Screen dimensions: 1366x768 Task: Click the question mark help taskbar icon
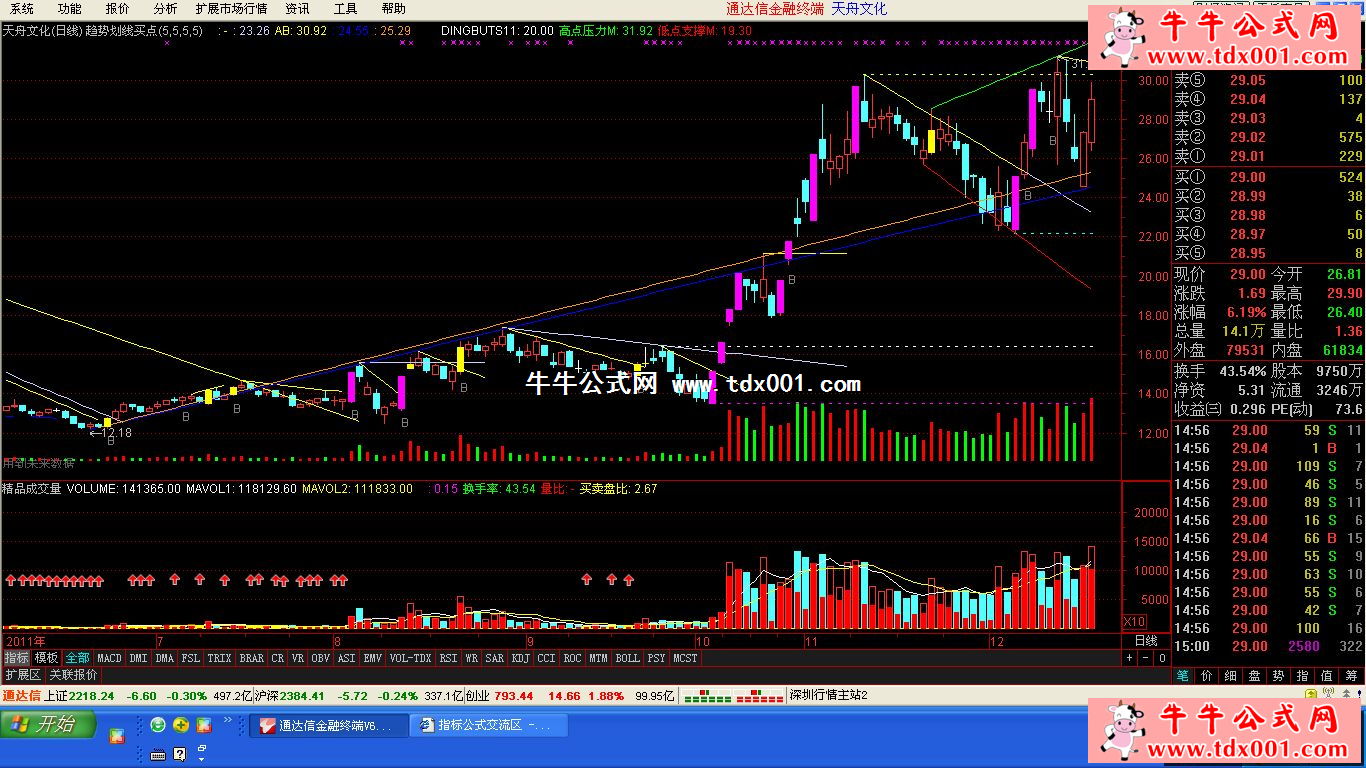click(x=180, y=753)
